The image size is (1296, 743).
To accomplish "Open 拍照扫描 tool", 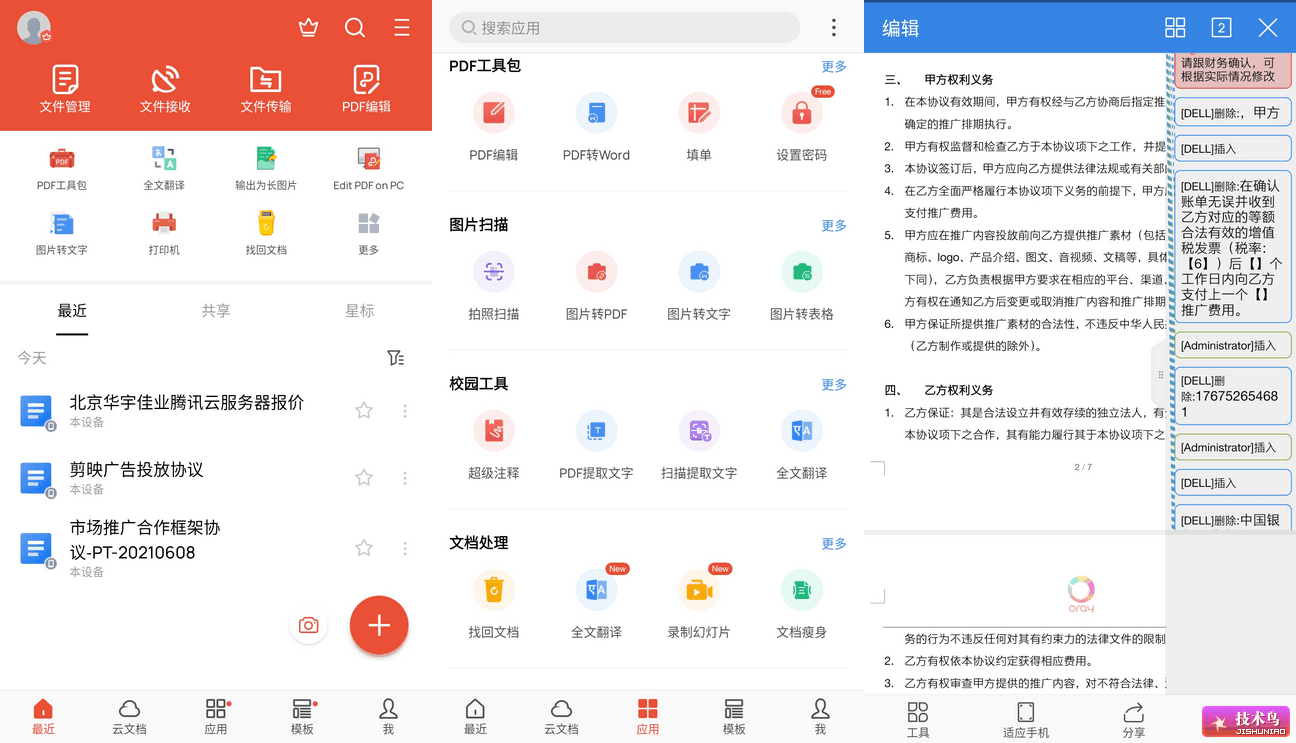I will [494, 286].
